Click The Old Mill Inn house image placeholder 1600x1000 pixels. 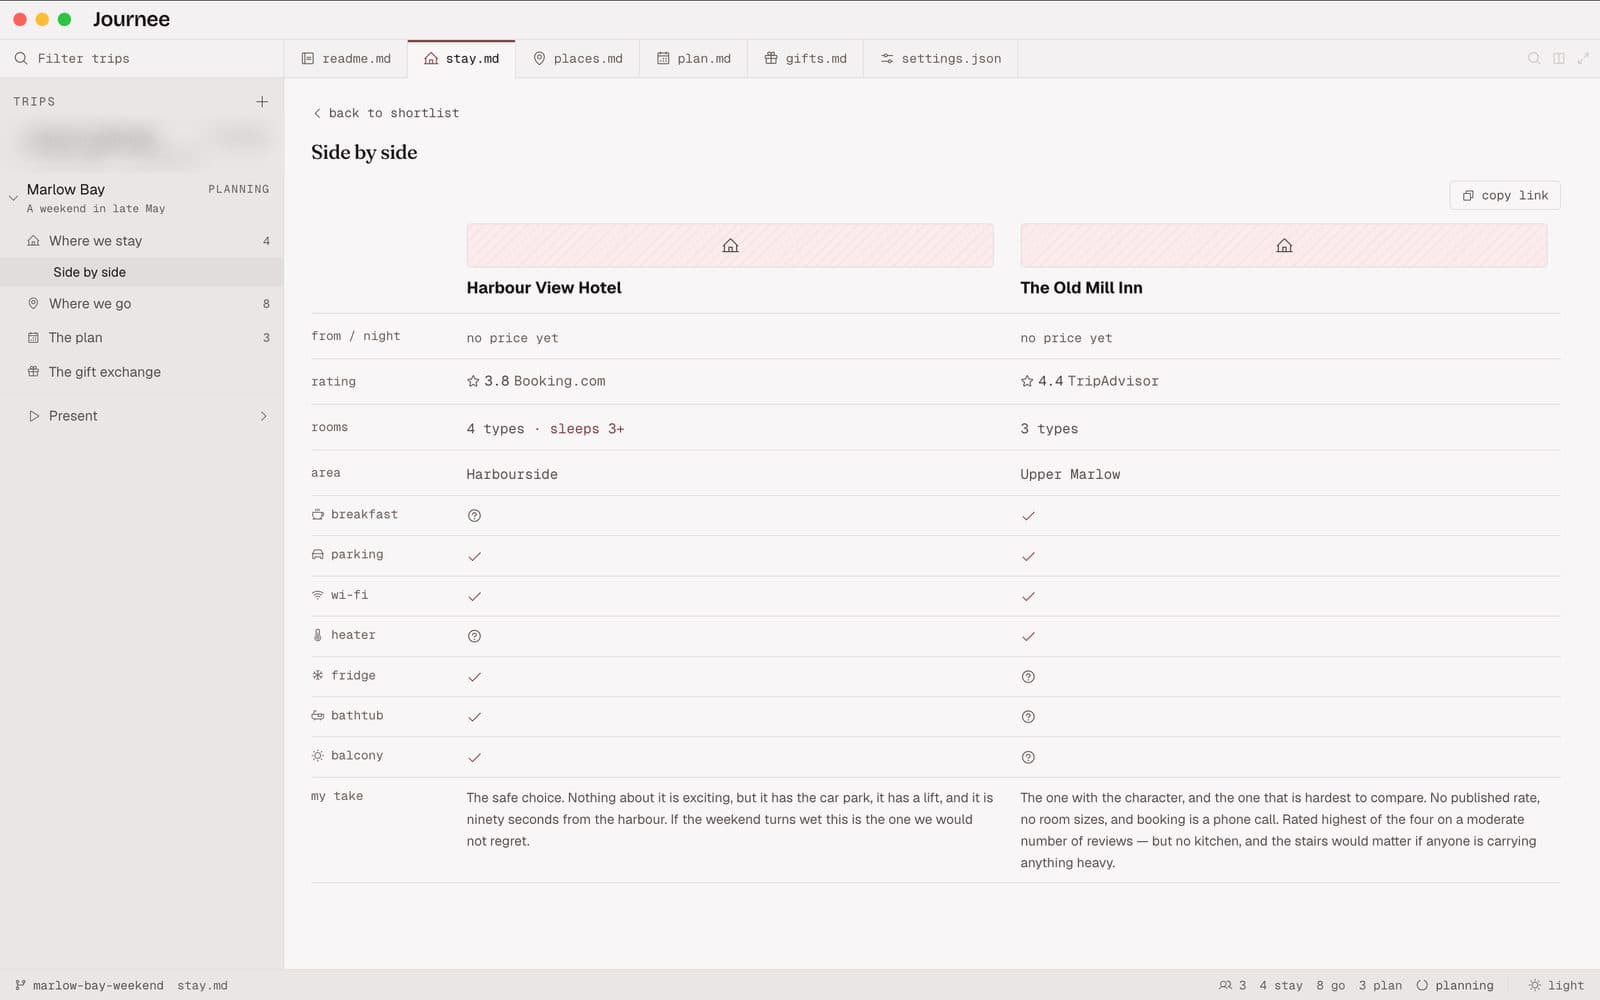coord(1284,245)
